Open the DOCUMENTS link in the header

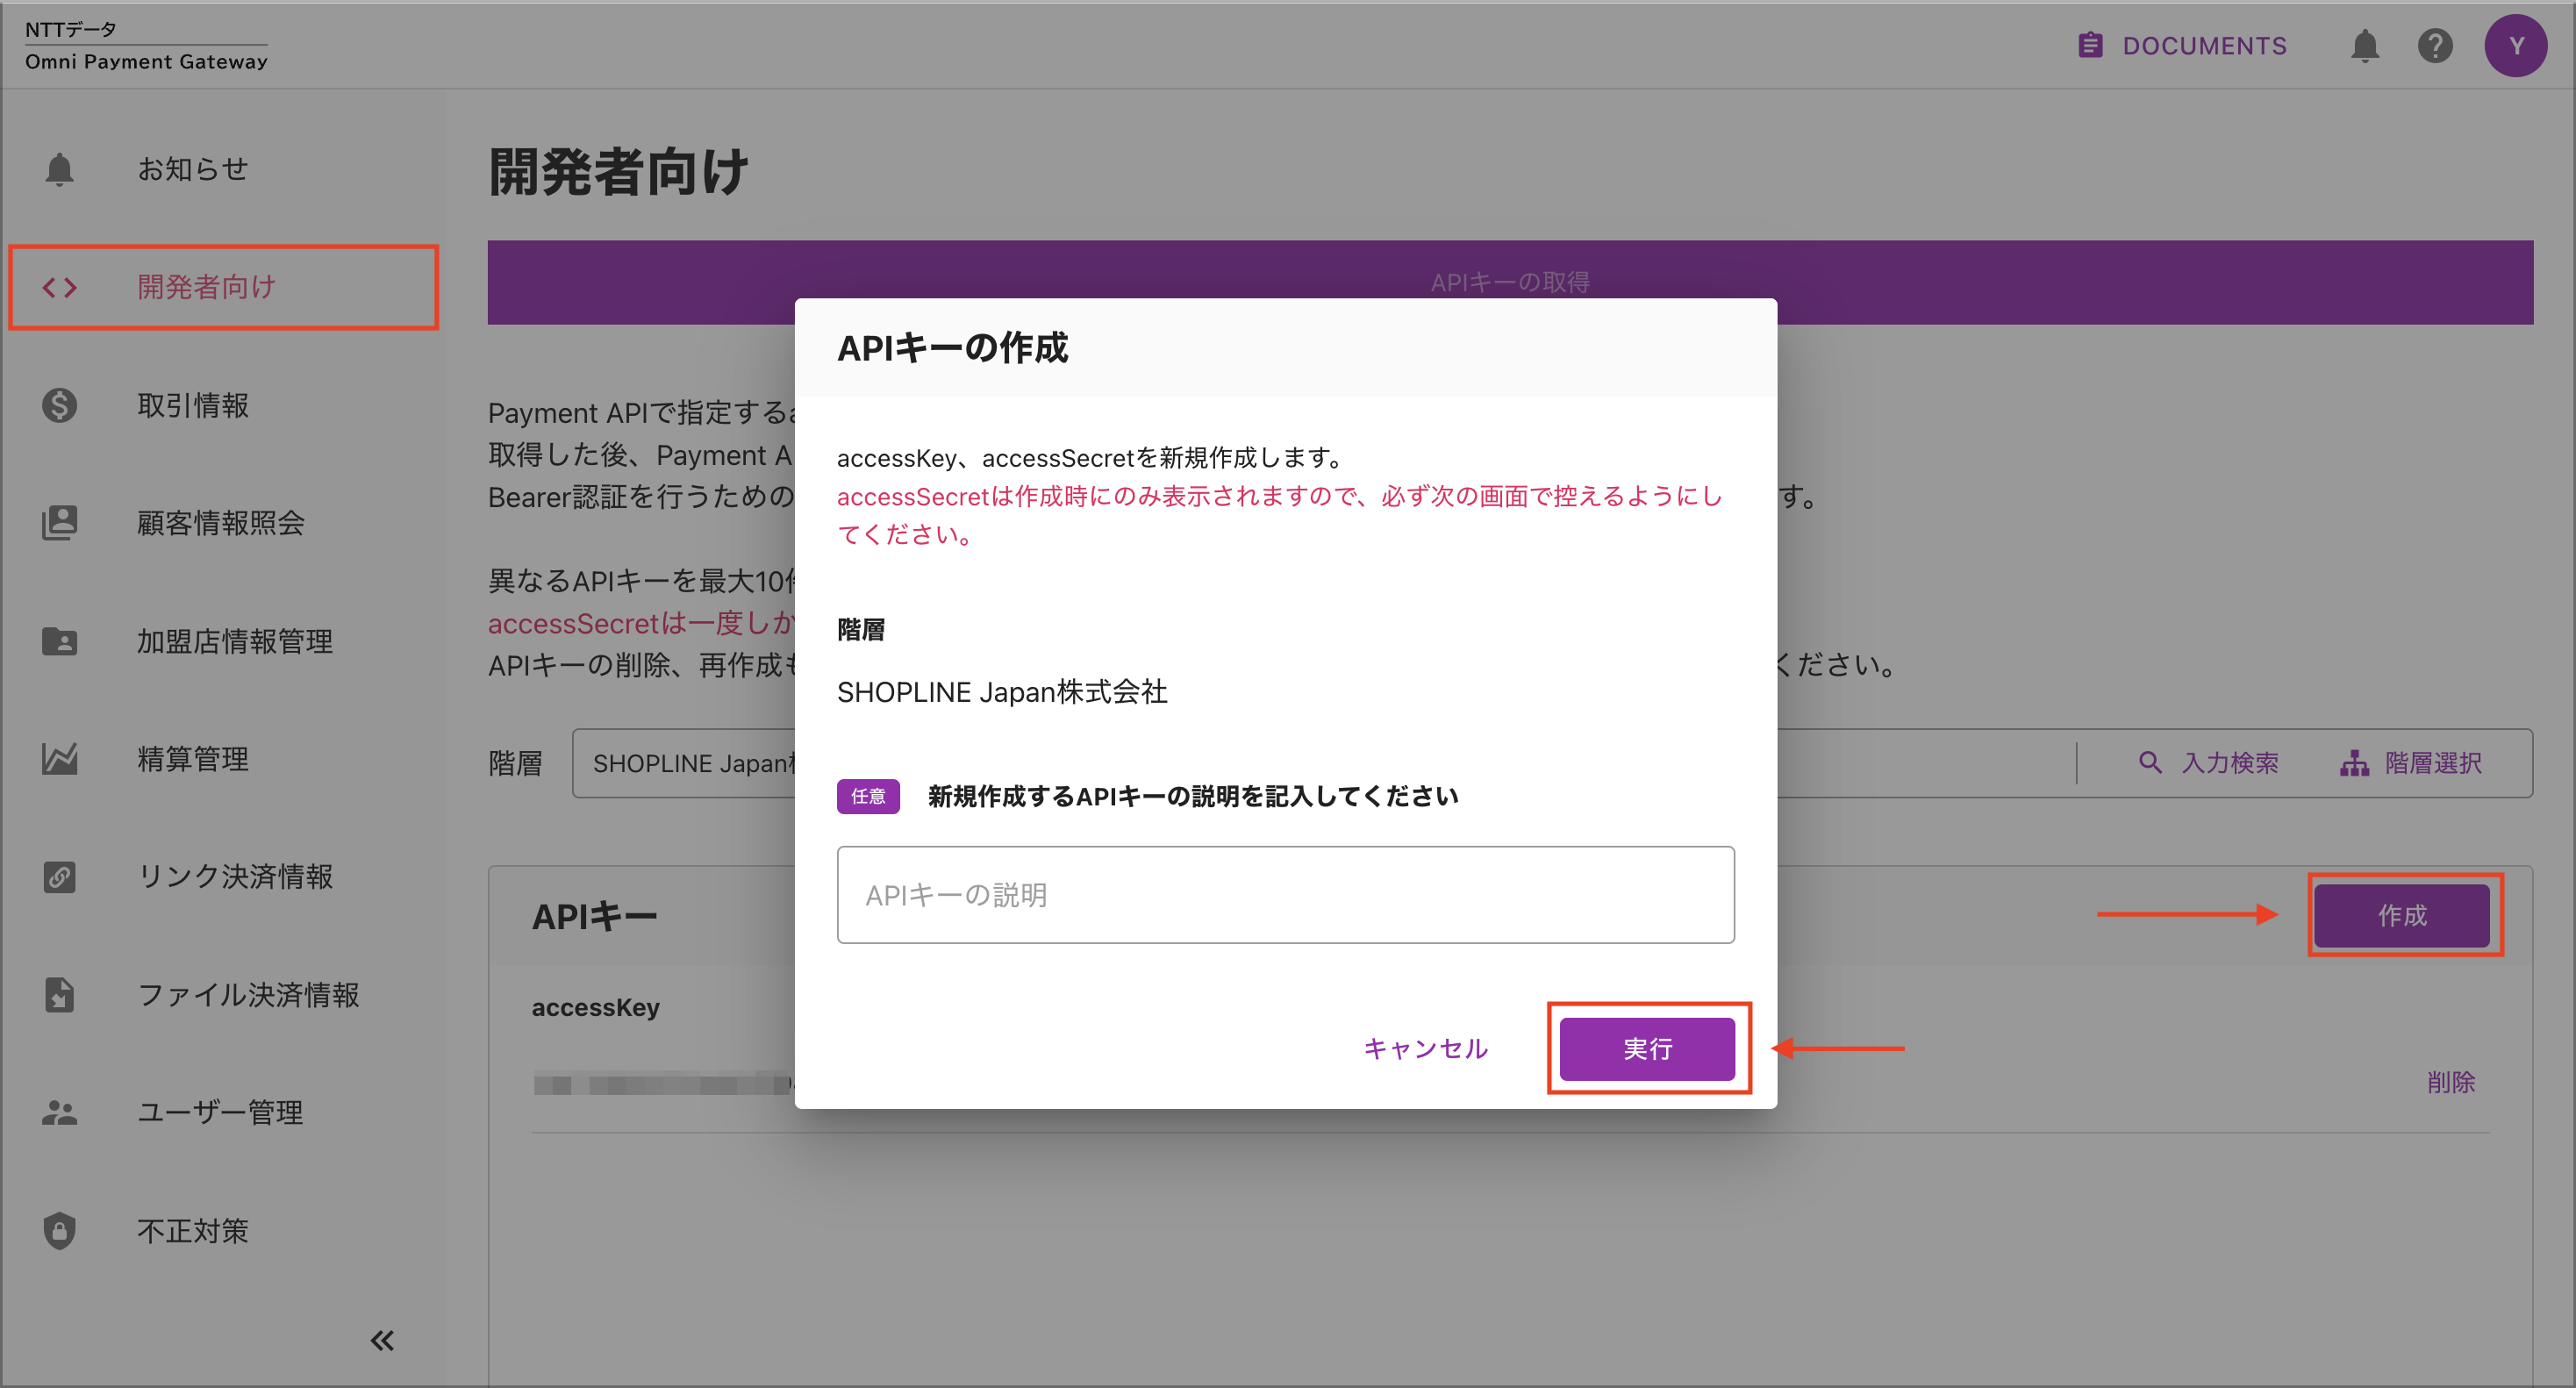coord(2182,46)
